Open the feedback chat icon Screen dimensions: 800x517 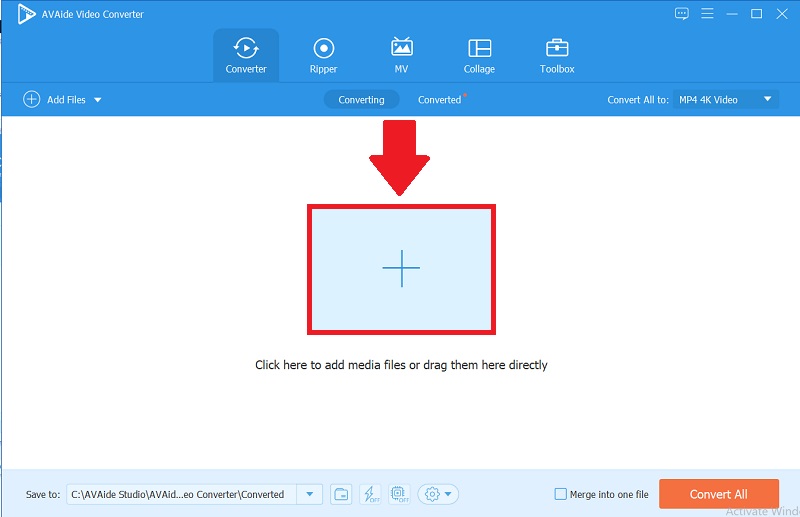point(682,14)
